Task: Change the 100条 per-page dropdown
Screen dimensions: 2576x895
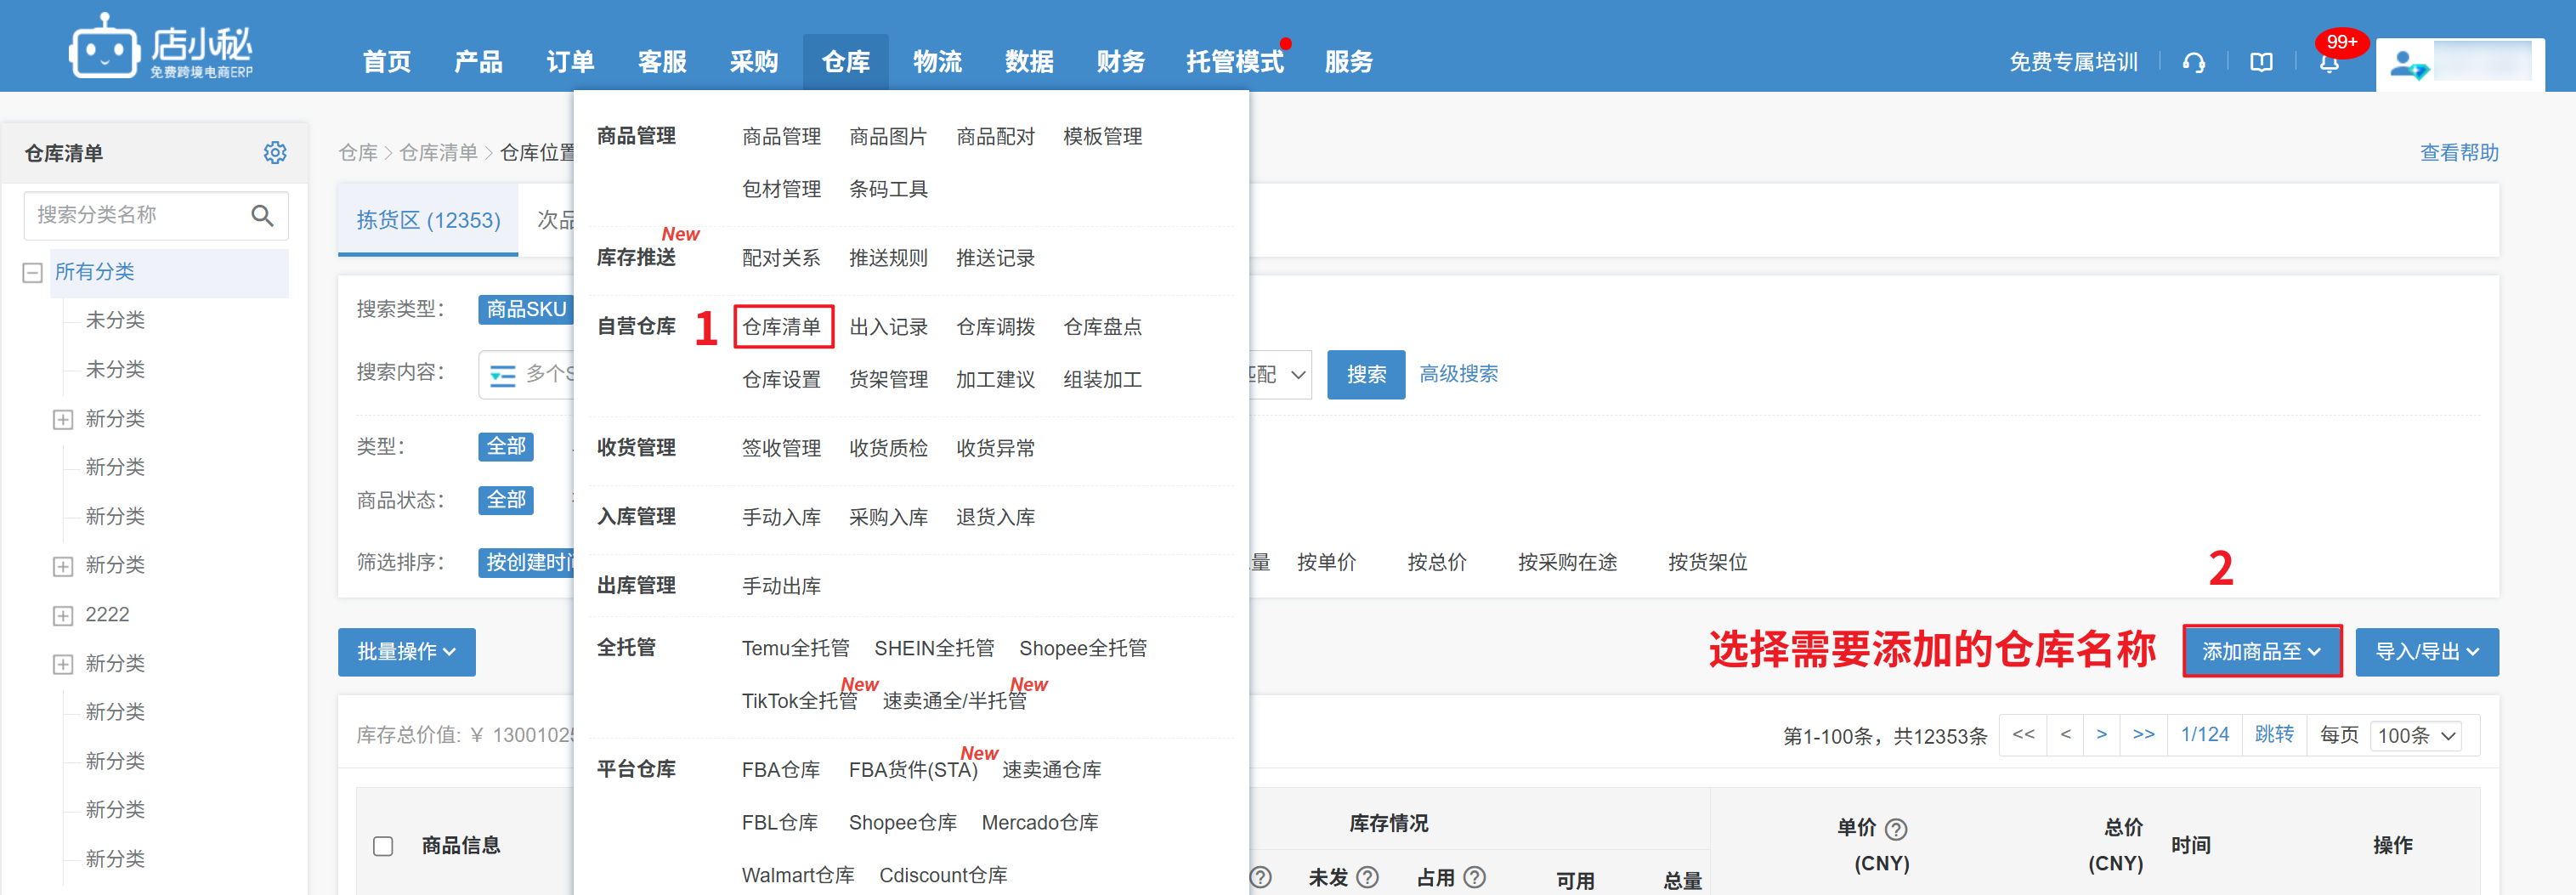Action: 2415,736
